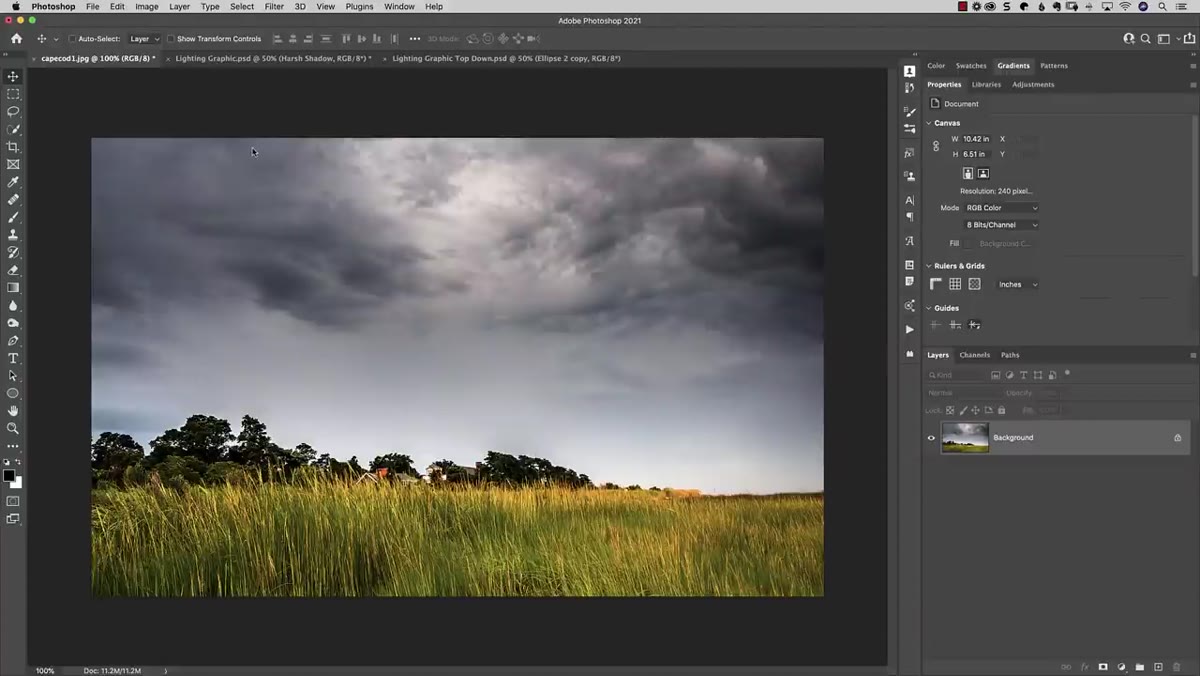
Task: Collapse the Canvas section
Action: tap(928, 123)
